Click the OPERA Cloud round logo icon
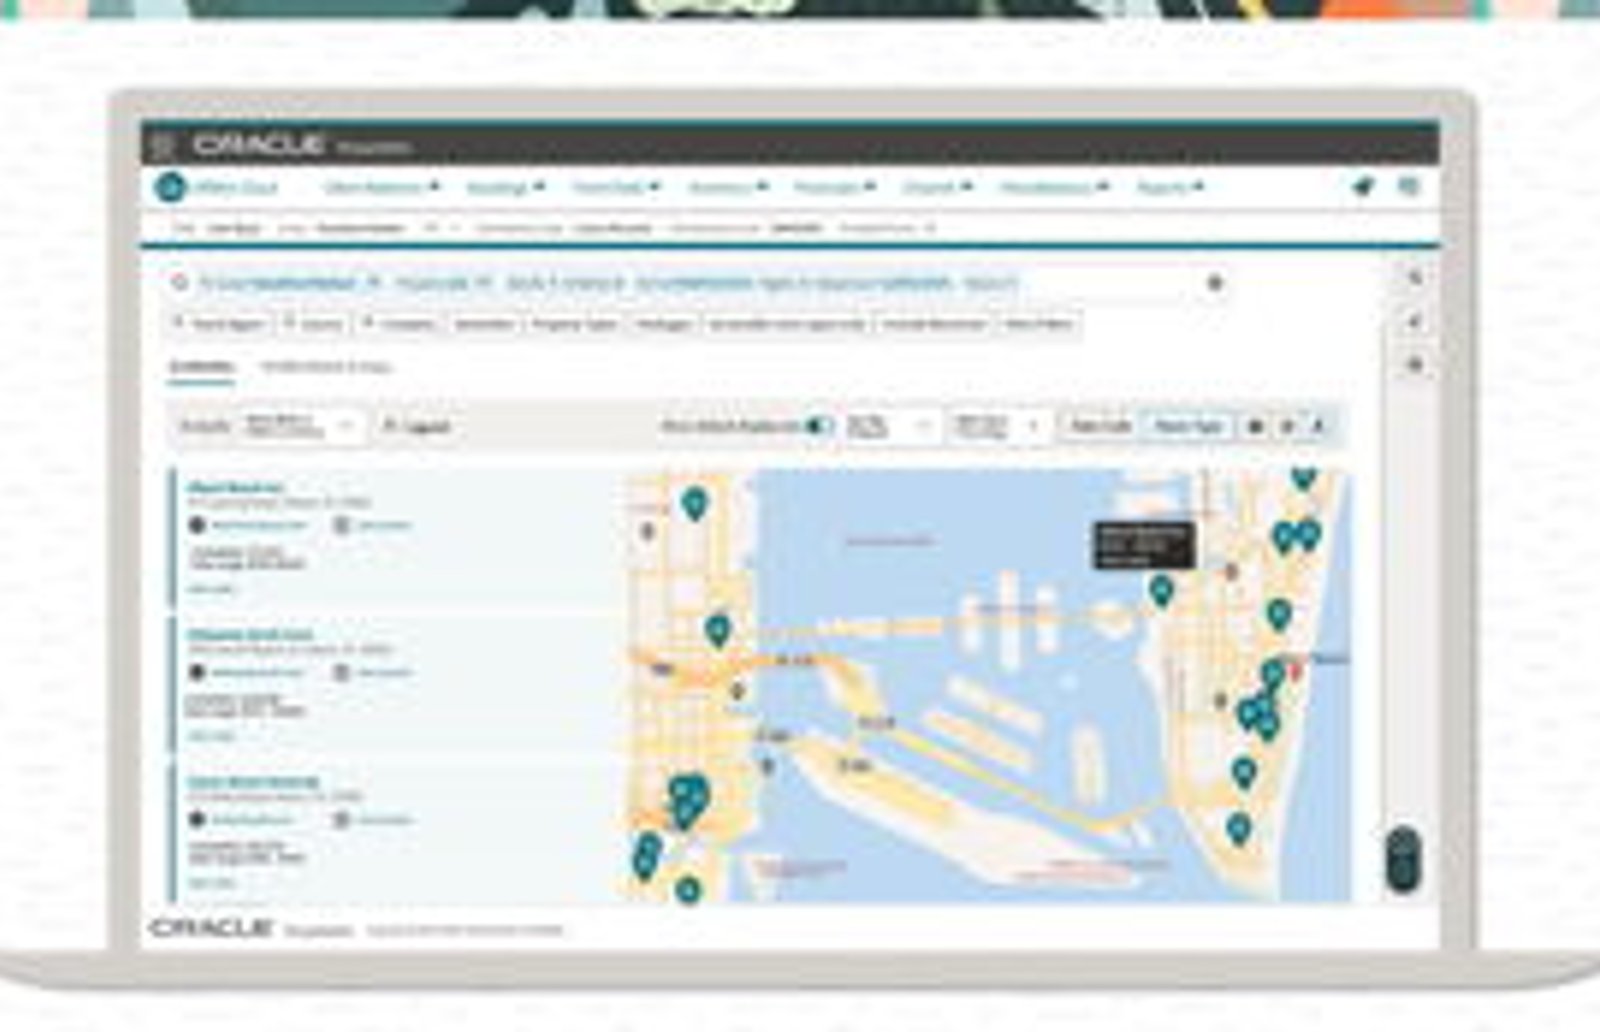Viewport: 1600px width, 1032px height. pos(171,187)
